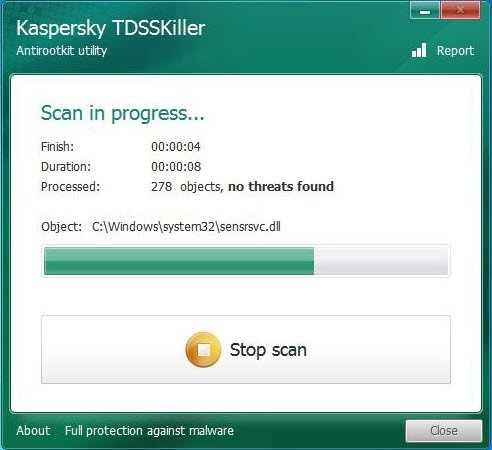Viewport: 492px width, 450px height.
Task: Click the Close button at bottom
Action: (444, 431)
